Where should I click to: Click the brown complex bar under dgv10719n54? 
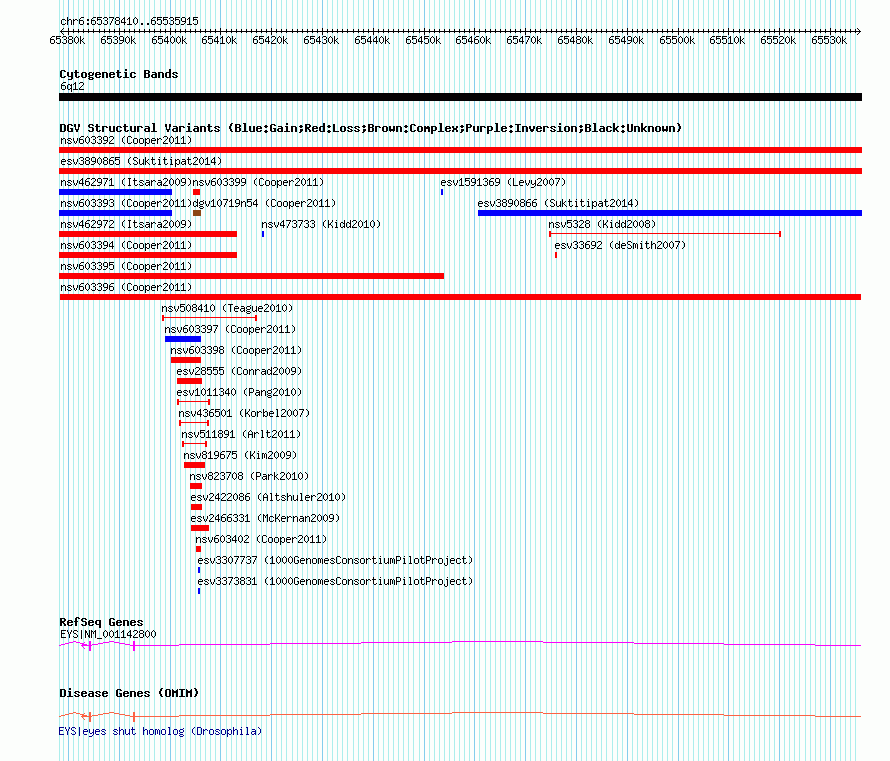pos(197,213)
